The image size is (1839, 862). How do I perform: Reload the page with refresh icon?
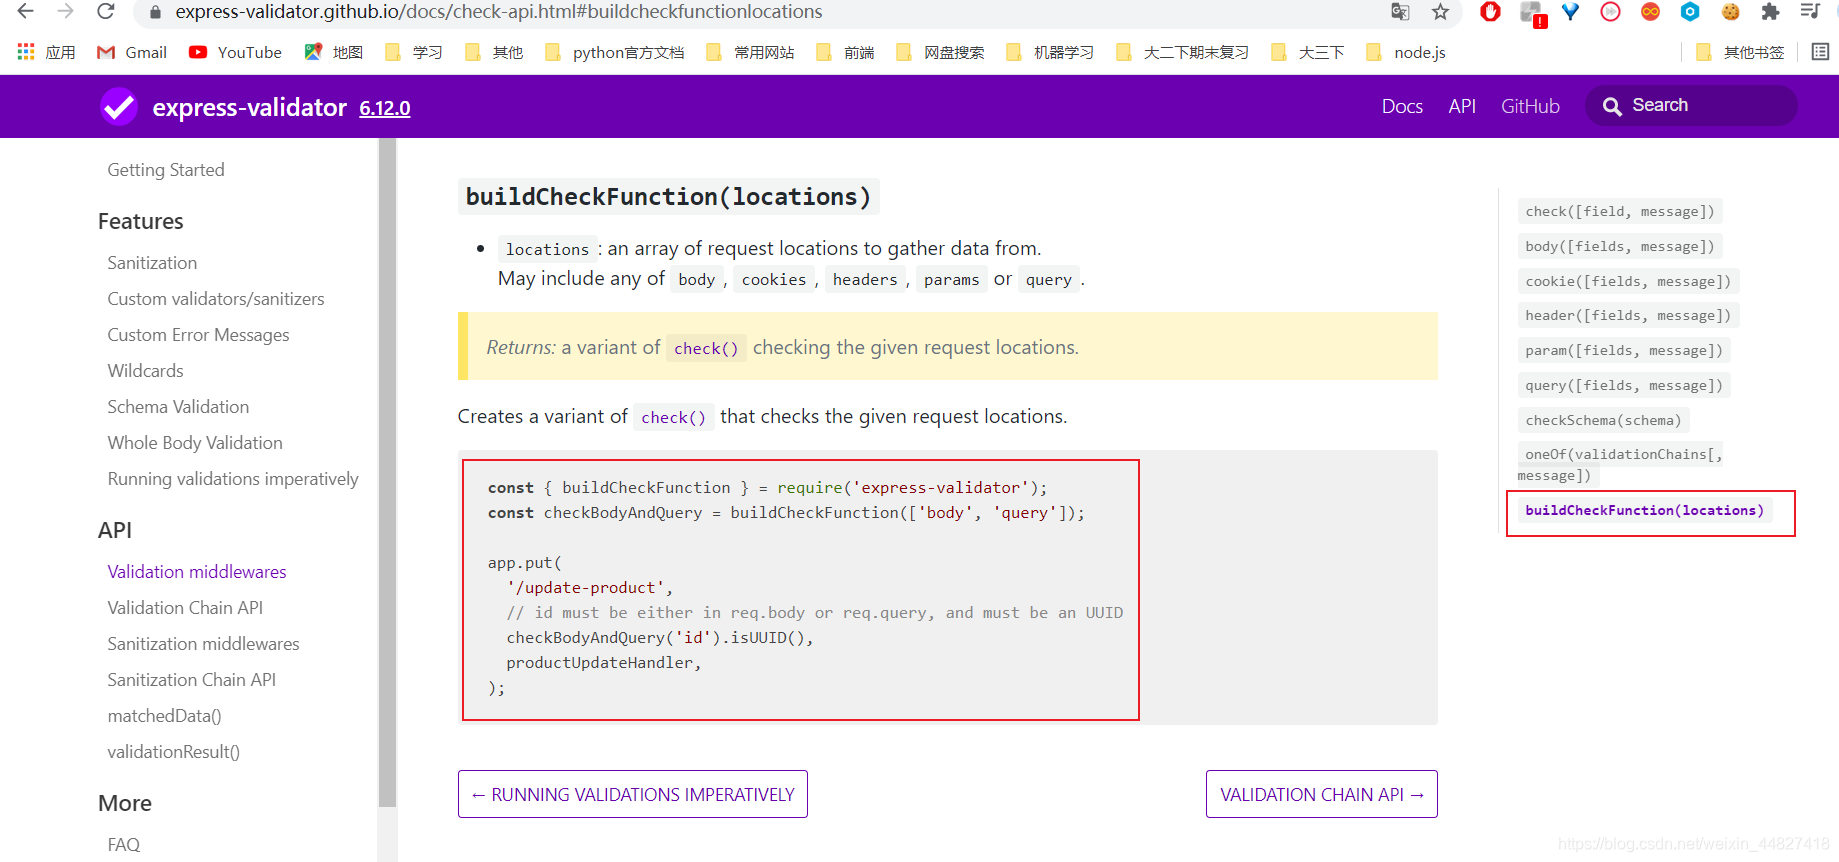point(106,12)
